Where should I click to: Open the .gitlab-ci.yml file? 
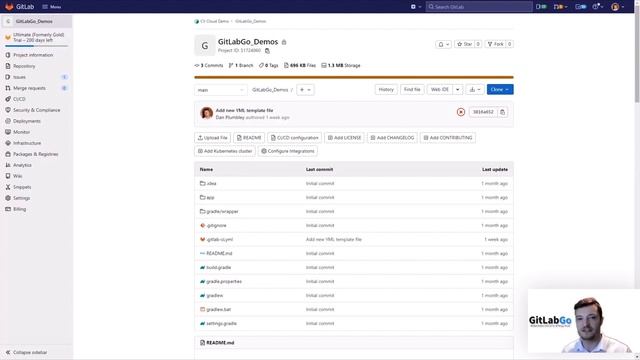point(220,240)
